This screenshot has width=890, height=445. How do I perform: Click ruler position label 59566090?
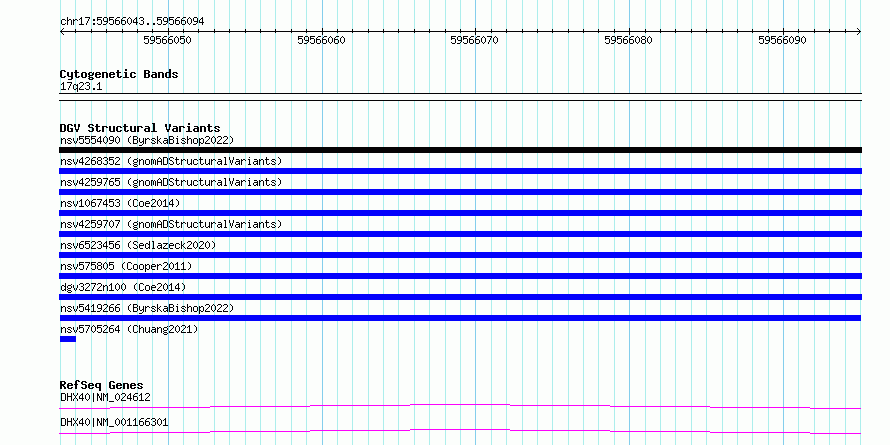coord(782,40)
